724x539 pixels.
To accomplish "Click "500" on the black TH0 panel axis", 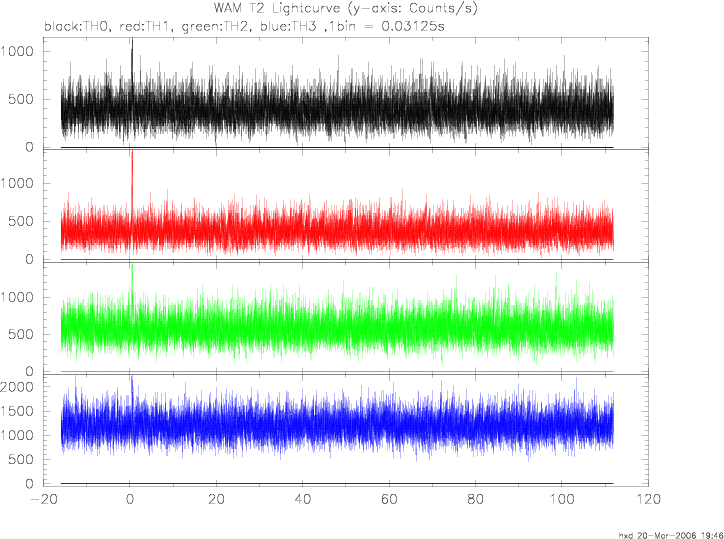I will (x=22, y=99).
